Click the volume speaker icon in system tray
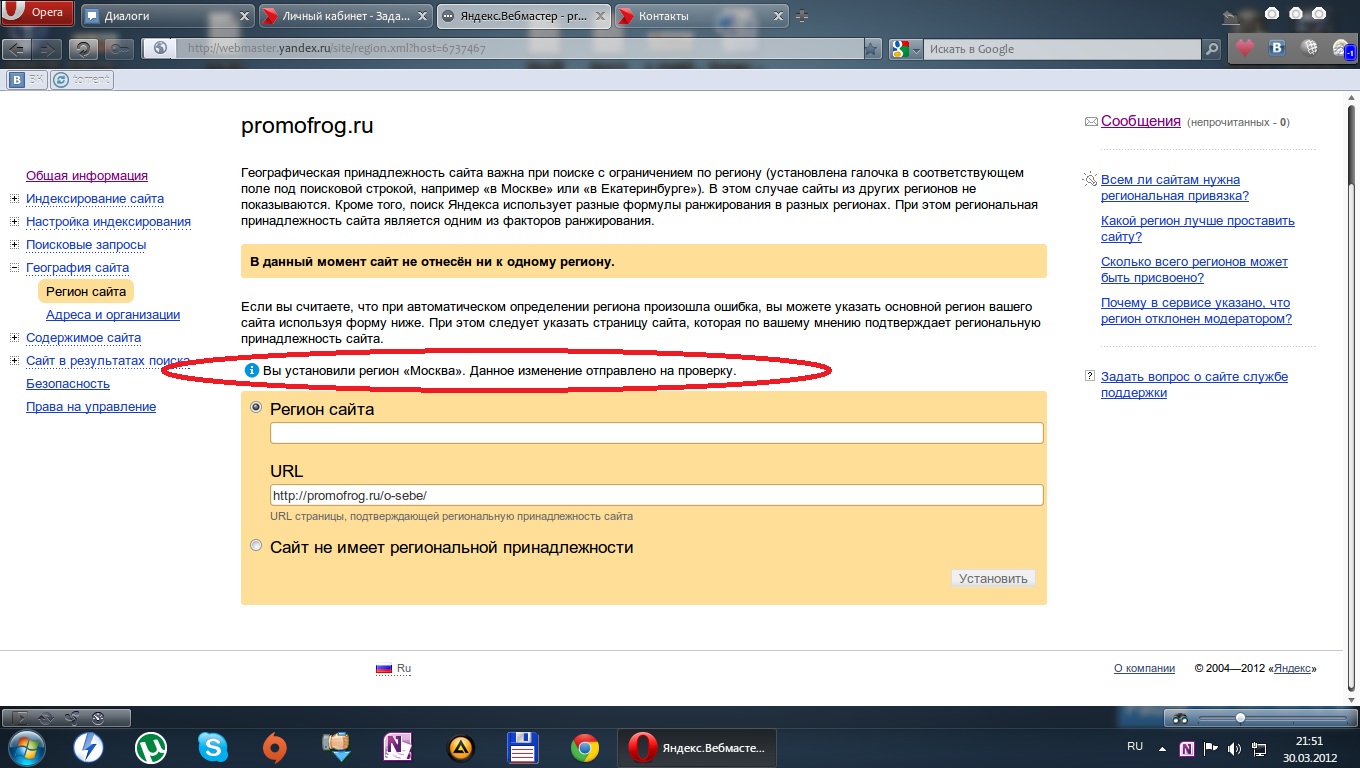 click(1234, 747)
